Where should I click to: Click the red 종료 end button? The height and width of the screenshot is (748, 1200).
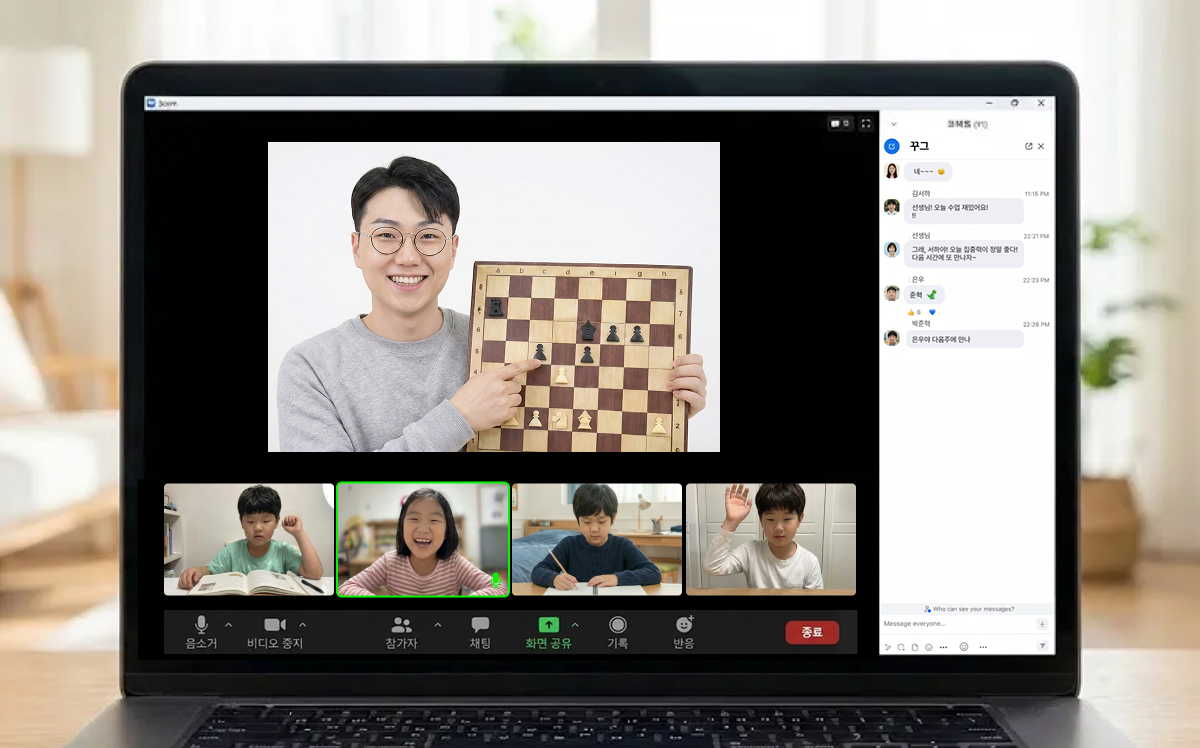point(812,632)
